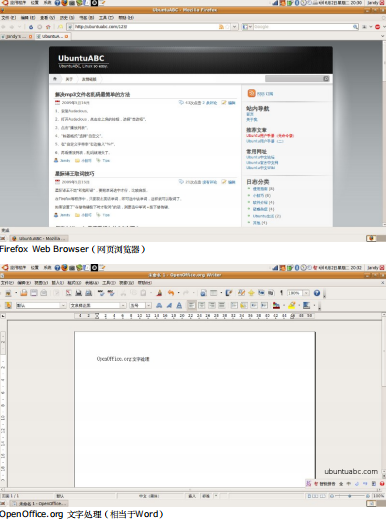Expand the paragraph style dropdown in Writer
The width and height of the screenshot is (386, 522).
point(63,305)
